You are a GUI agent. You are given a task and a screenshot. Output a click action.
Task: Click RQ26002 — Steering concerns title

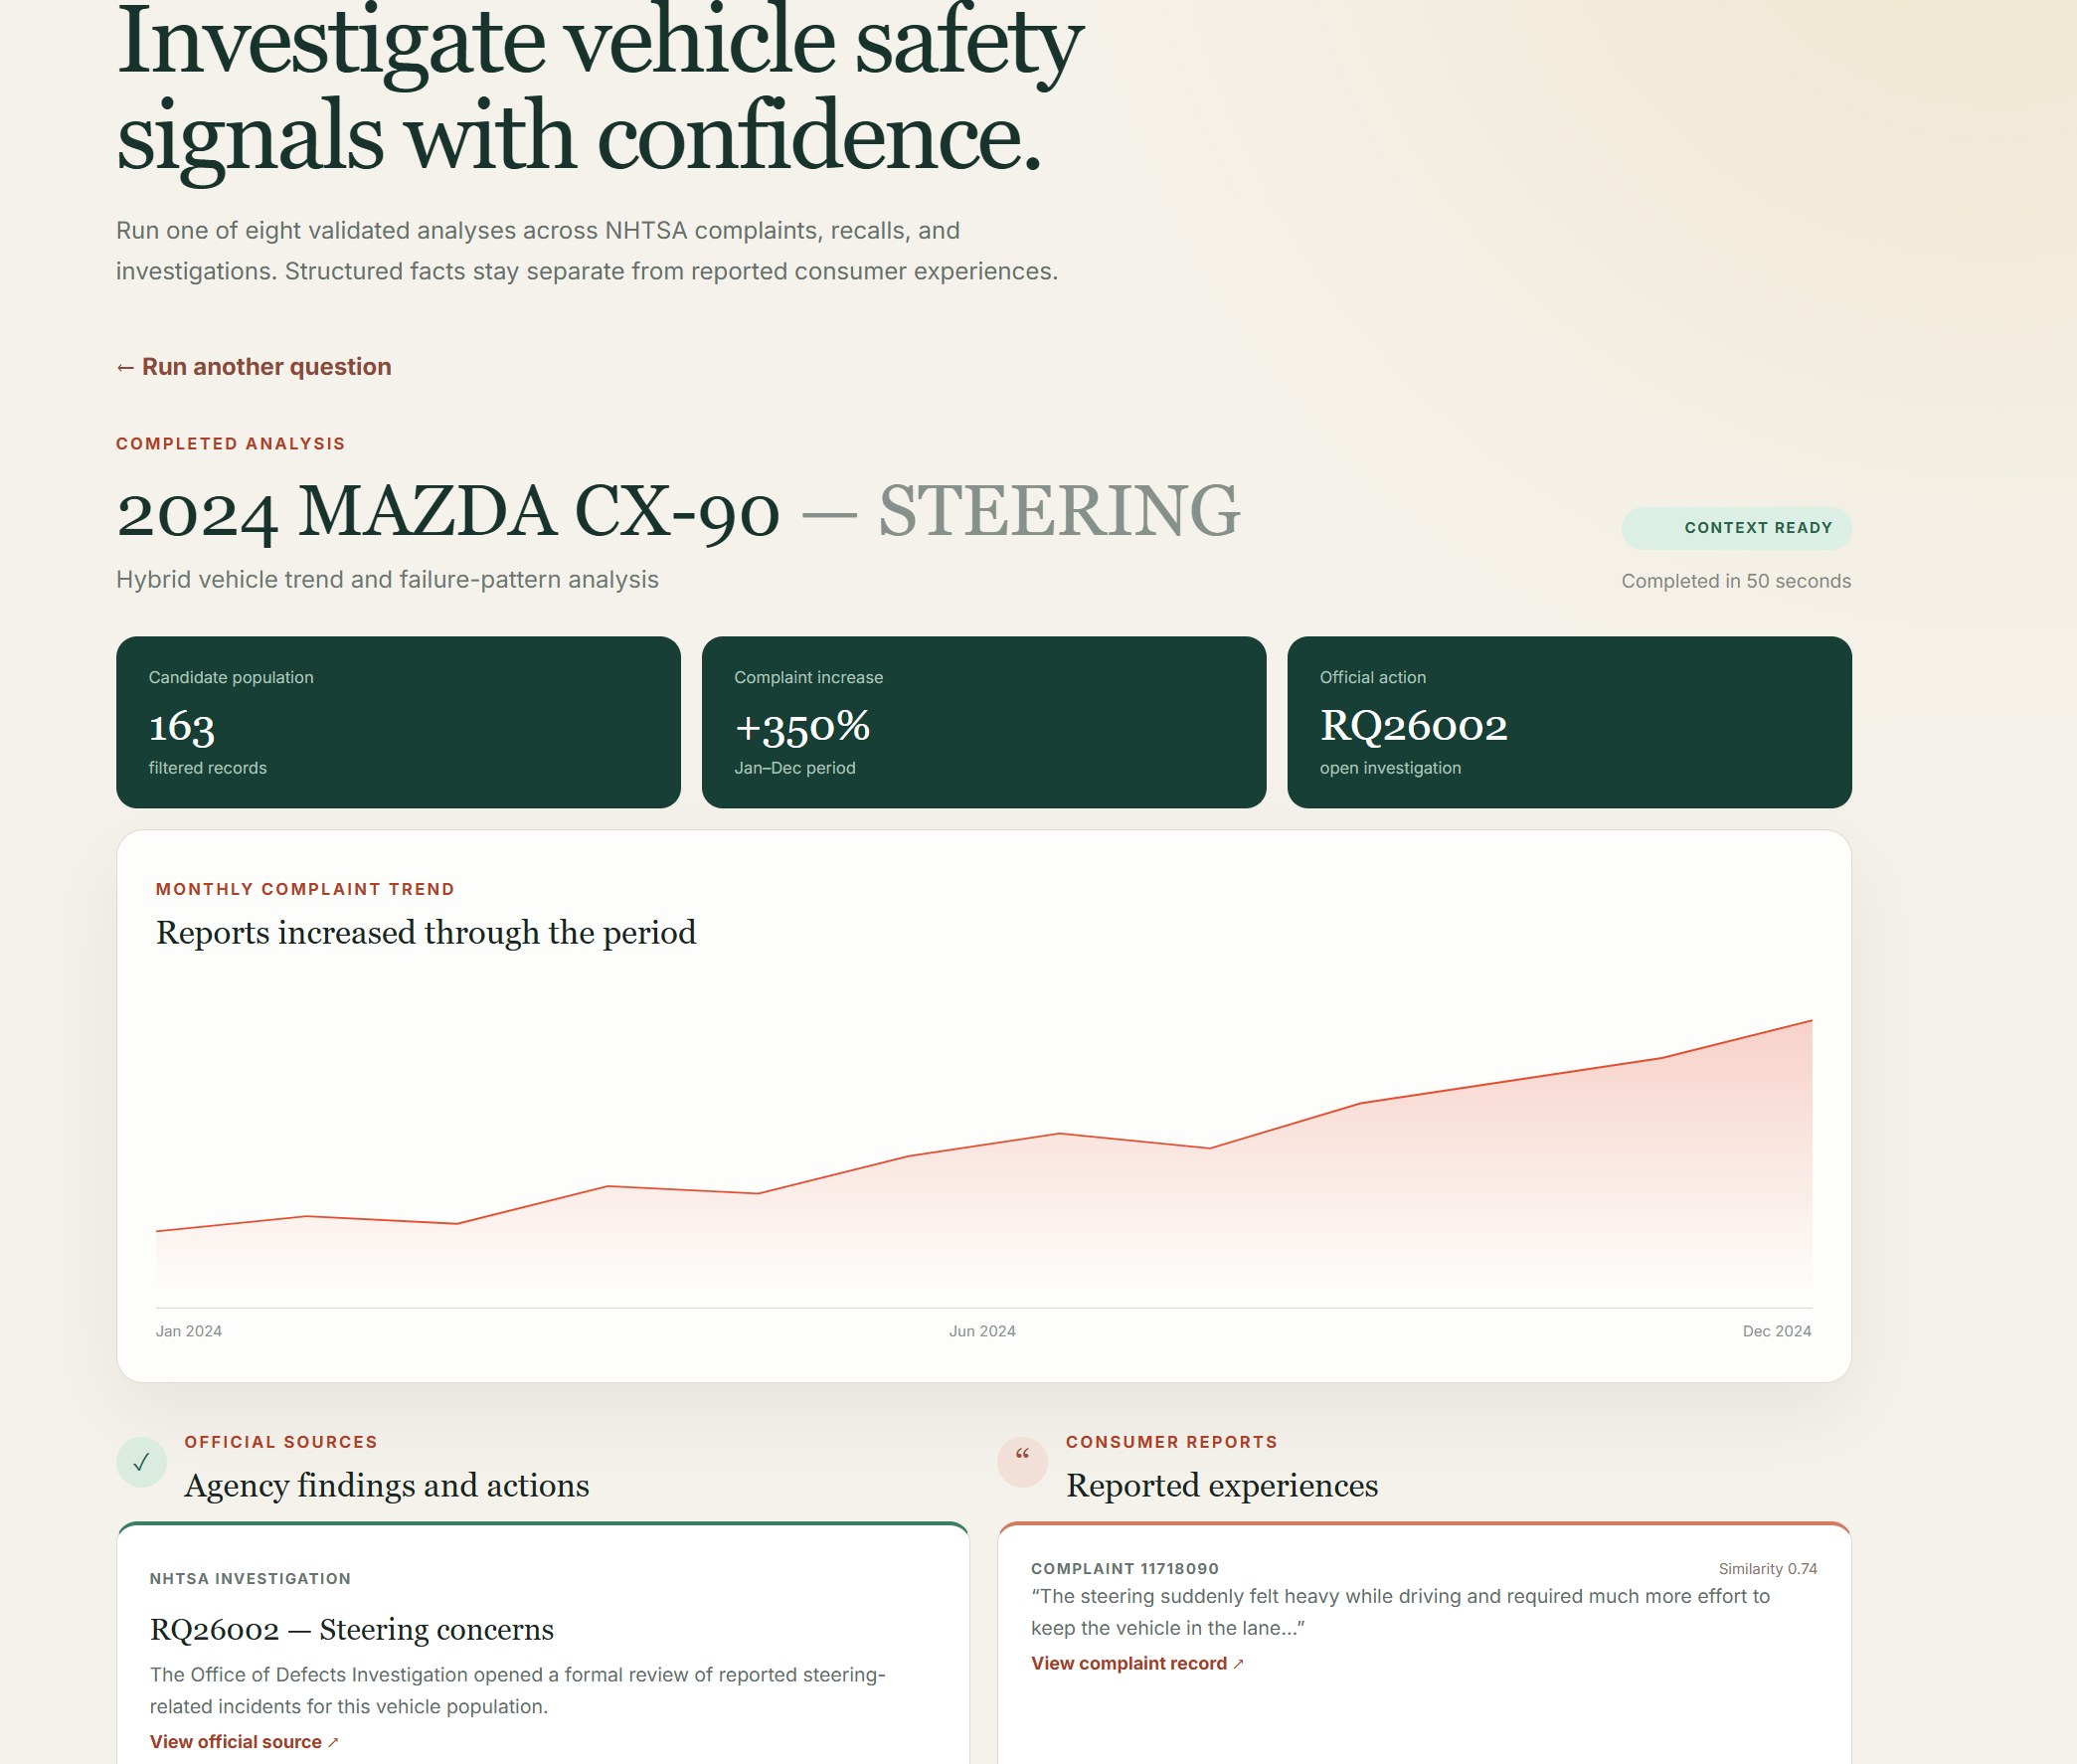point(352,1629)
